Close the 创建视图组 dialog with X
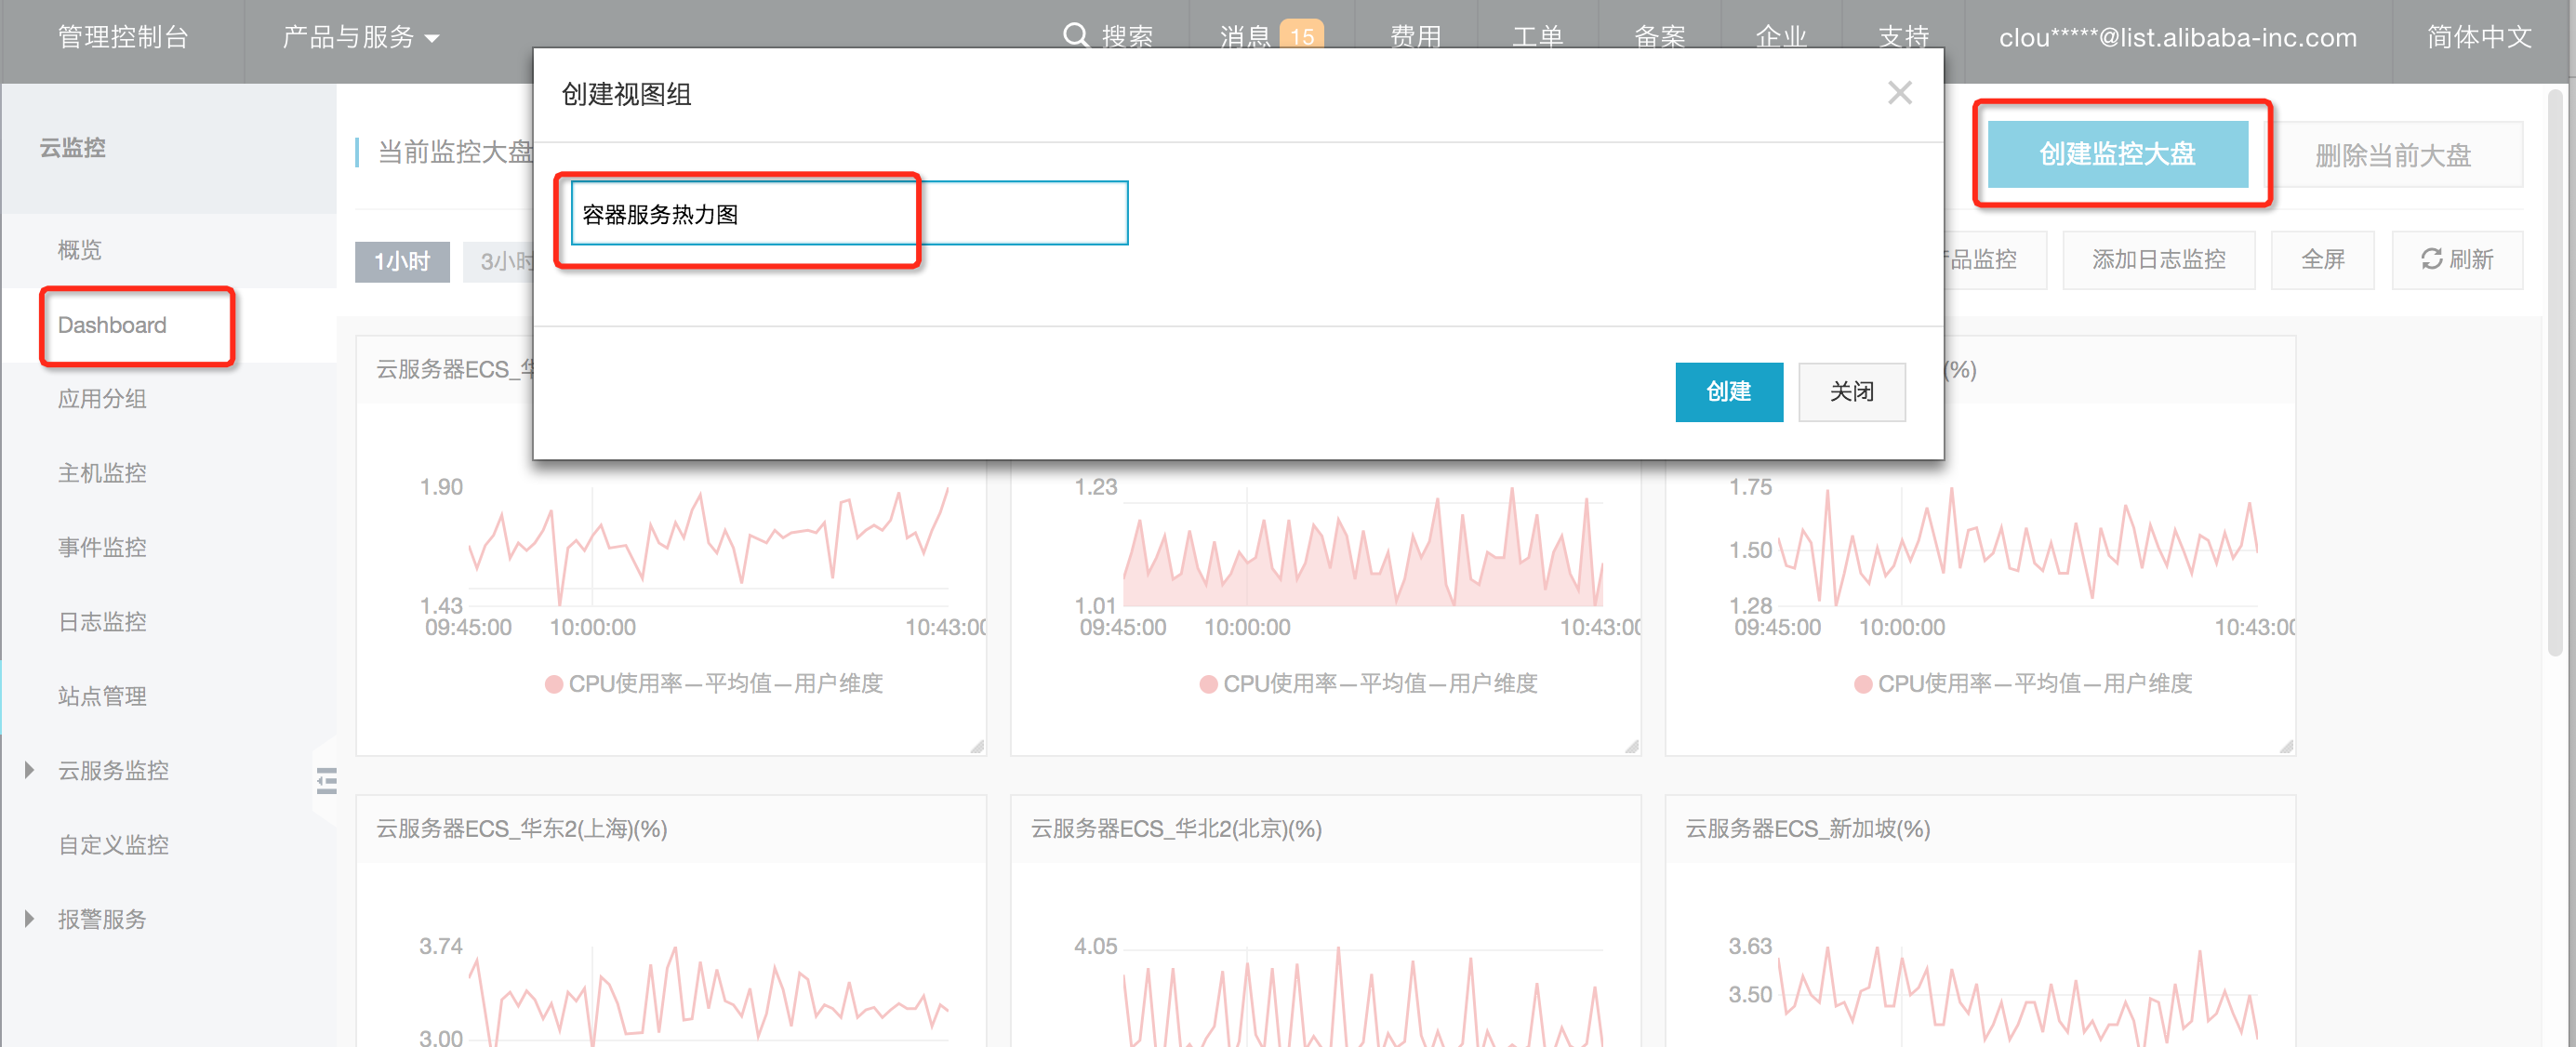Screen dimensions: 2576x1047 (x=1899, y=93)
